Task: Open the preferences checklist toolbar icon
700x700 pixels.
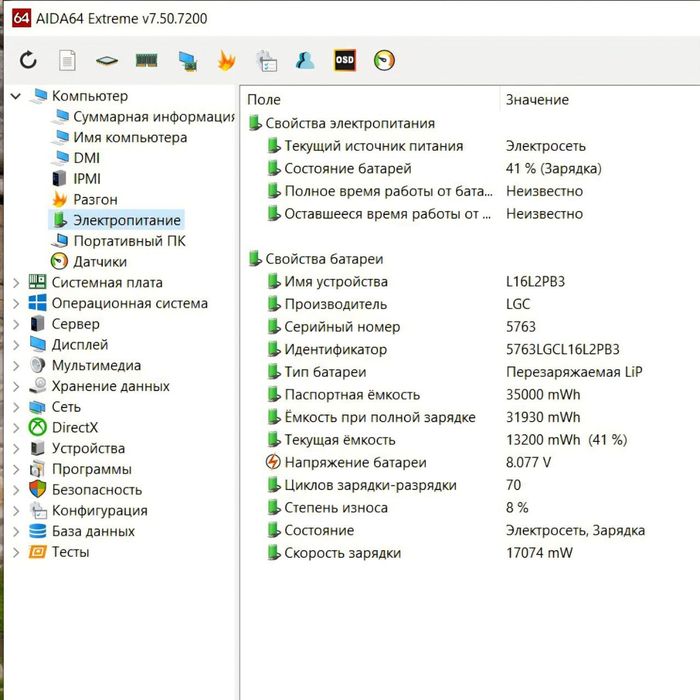Action: coord(267,61)
